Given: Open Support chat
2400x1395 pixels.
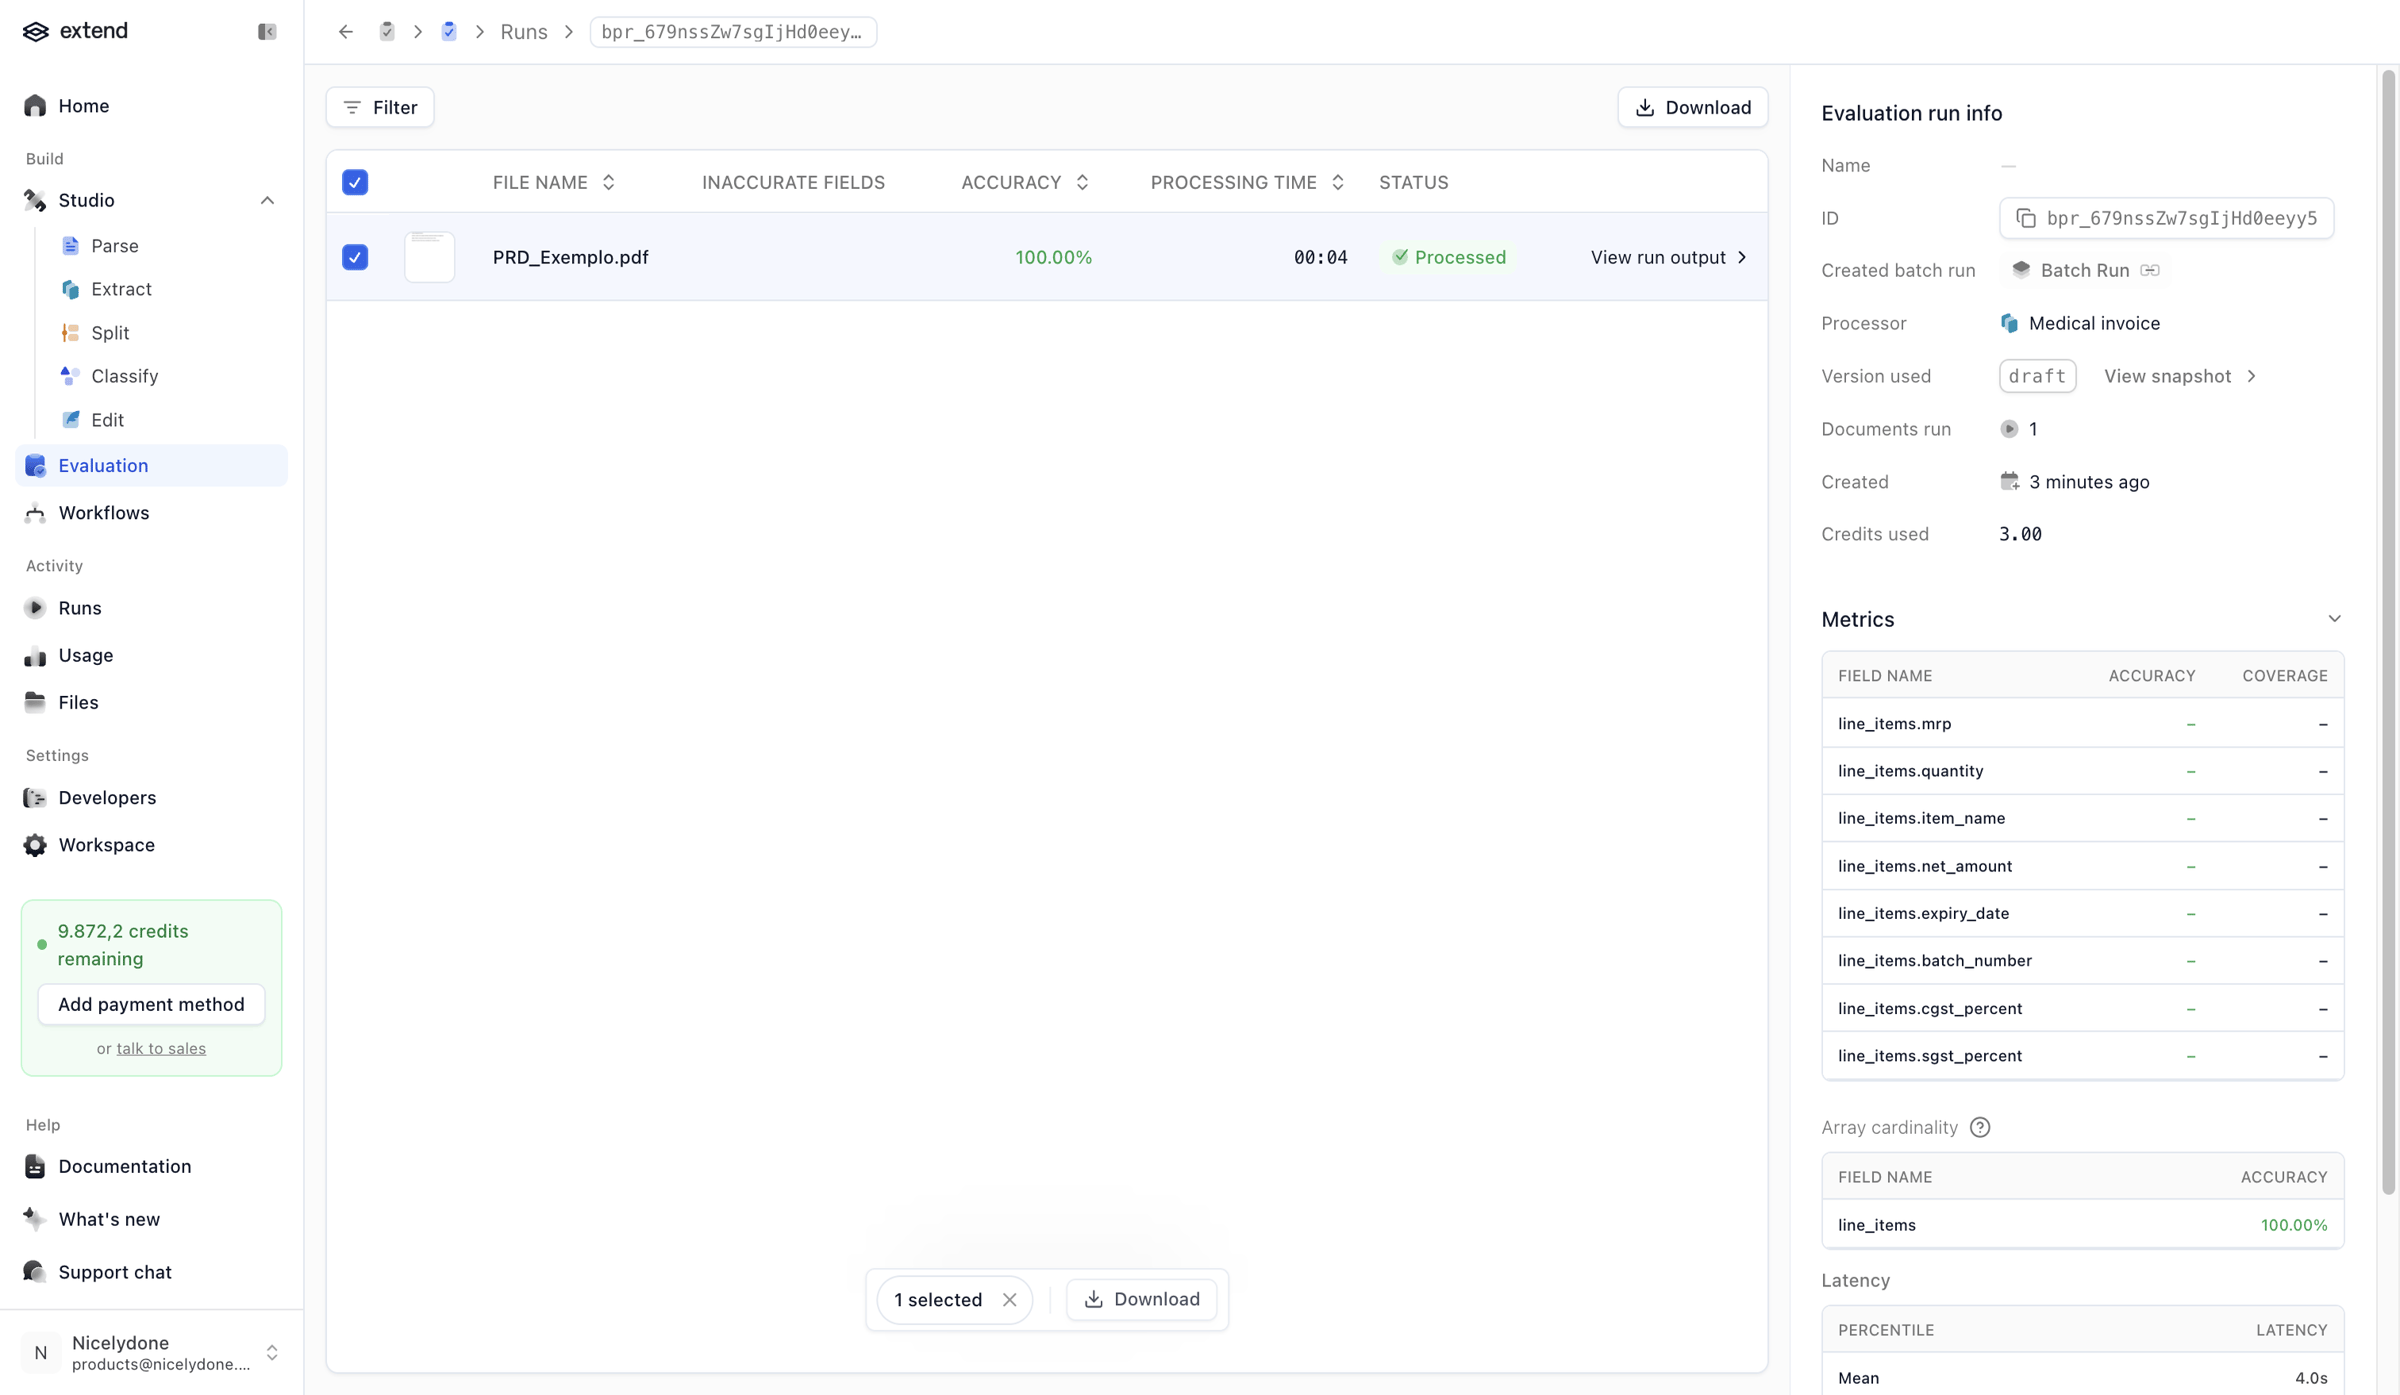Looking at the screenshot, I should tap(151, 1272).
